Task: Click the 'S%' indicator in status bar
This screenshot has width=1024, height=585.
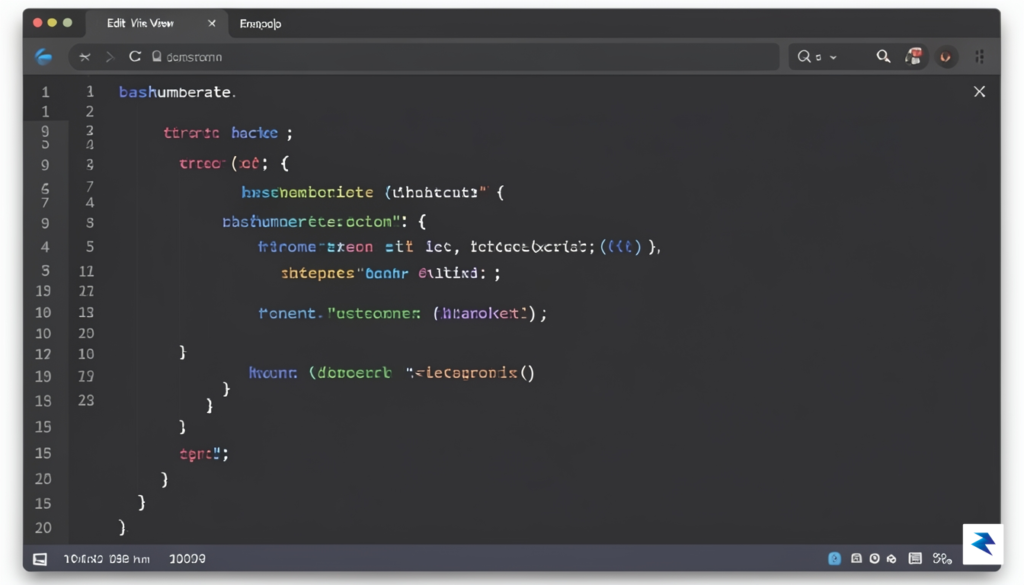Action: 942,558
